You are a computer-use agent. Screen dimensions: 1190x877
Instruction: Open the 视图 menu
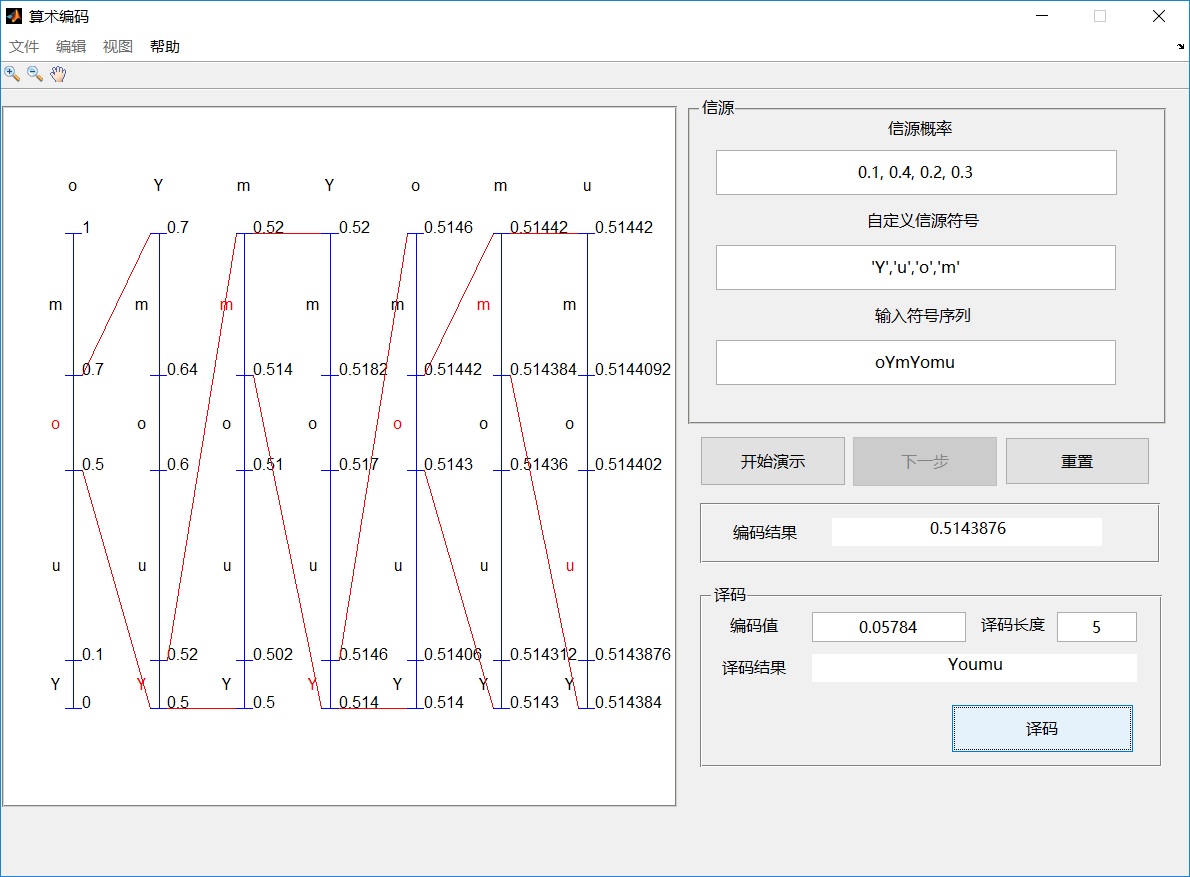[x=118, y=47]
